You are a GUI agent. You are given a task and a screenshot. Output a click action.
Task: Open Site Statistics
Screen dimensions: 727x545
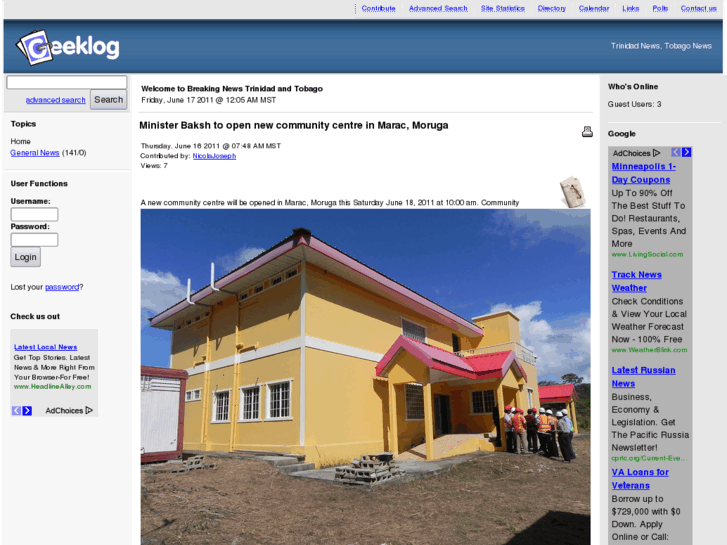point(503,8)
